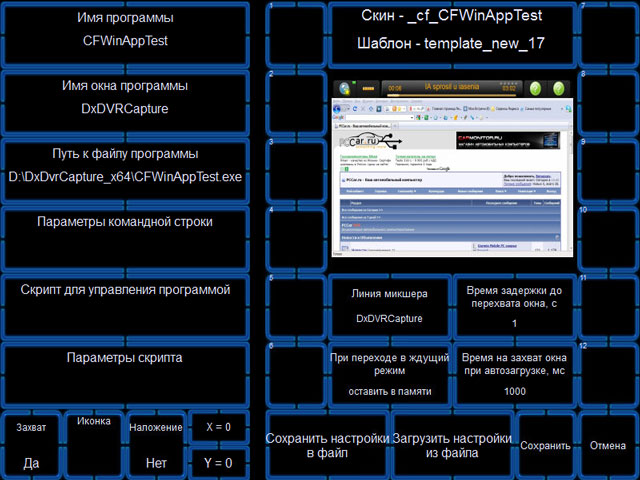Click the globe icon in preview header

tap(346, 88)
